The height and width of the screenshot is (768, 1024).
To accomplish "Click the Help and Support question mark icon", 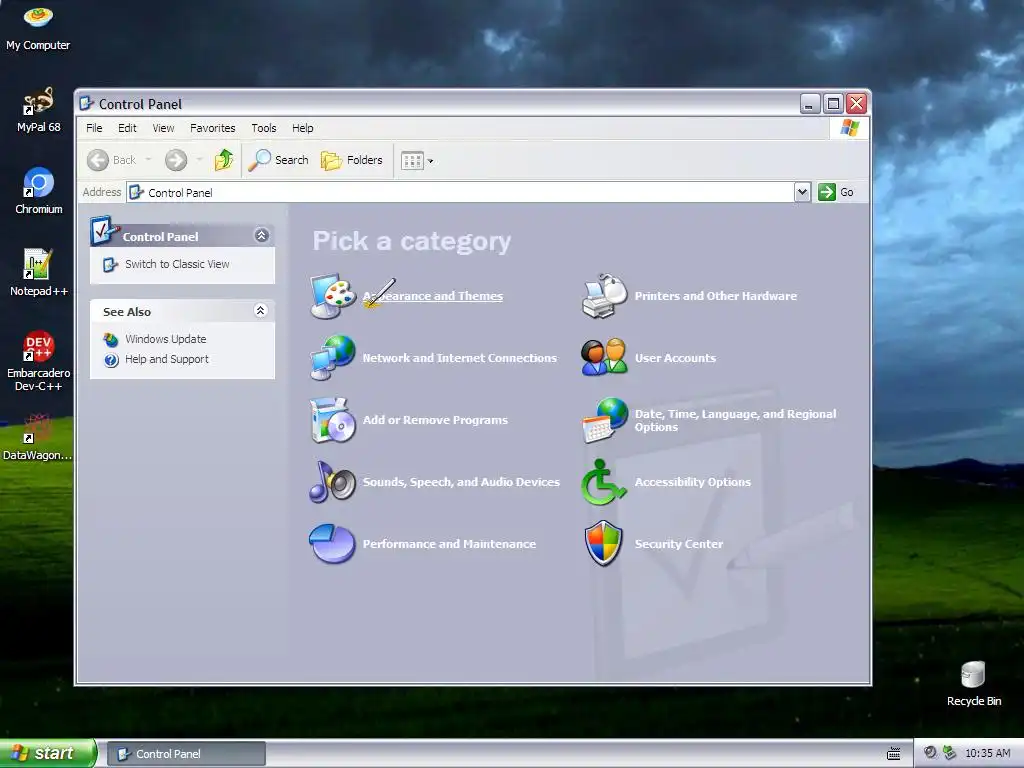I will pos(111,360).
